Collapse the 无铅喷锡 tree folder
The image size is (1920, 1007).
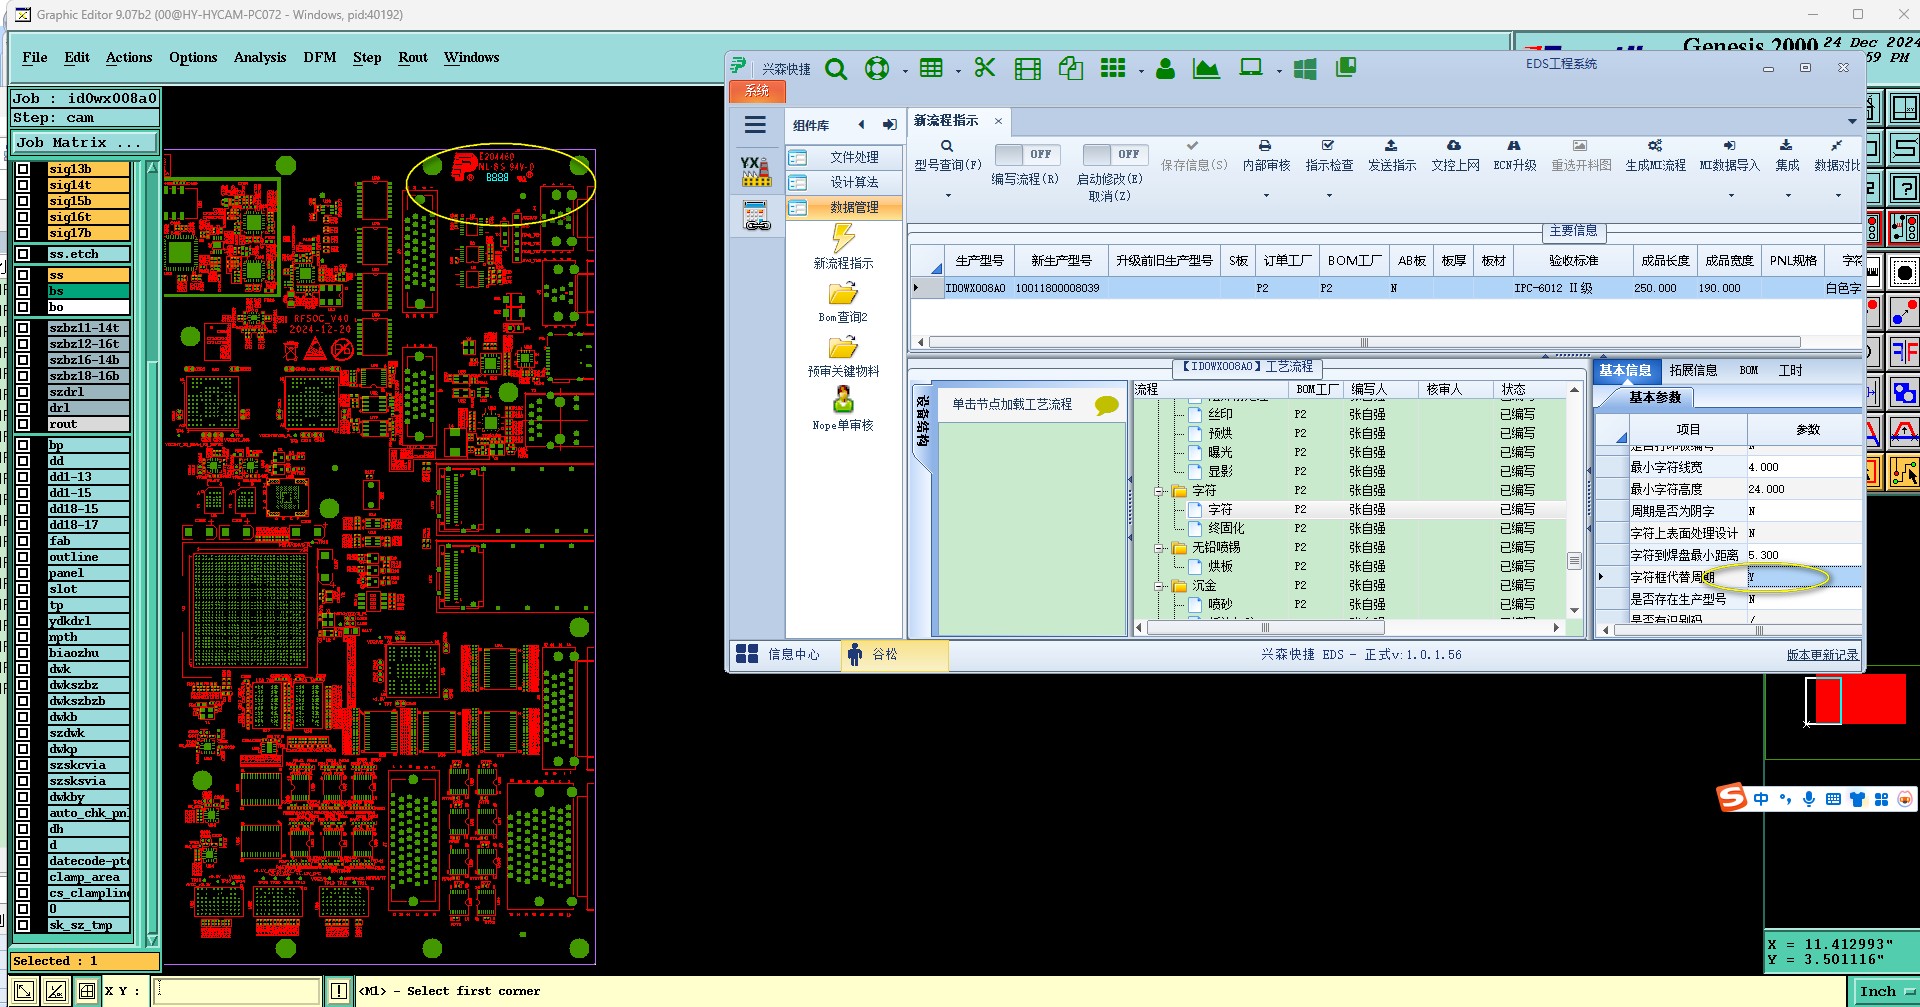coord(1159,548)
